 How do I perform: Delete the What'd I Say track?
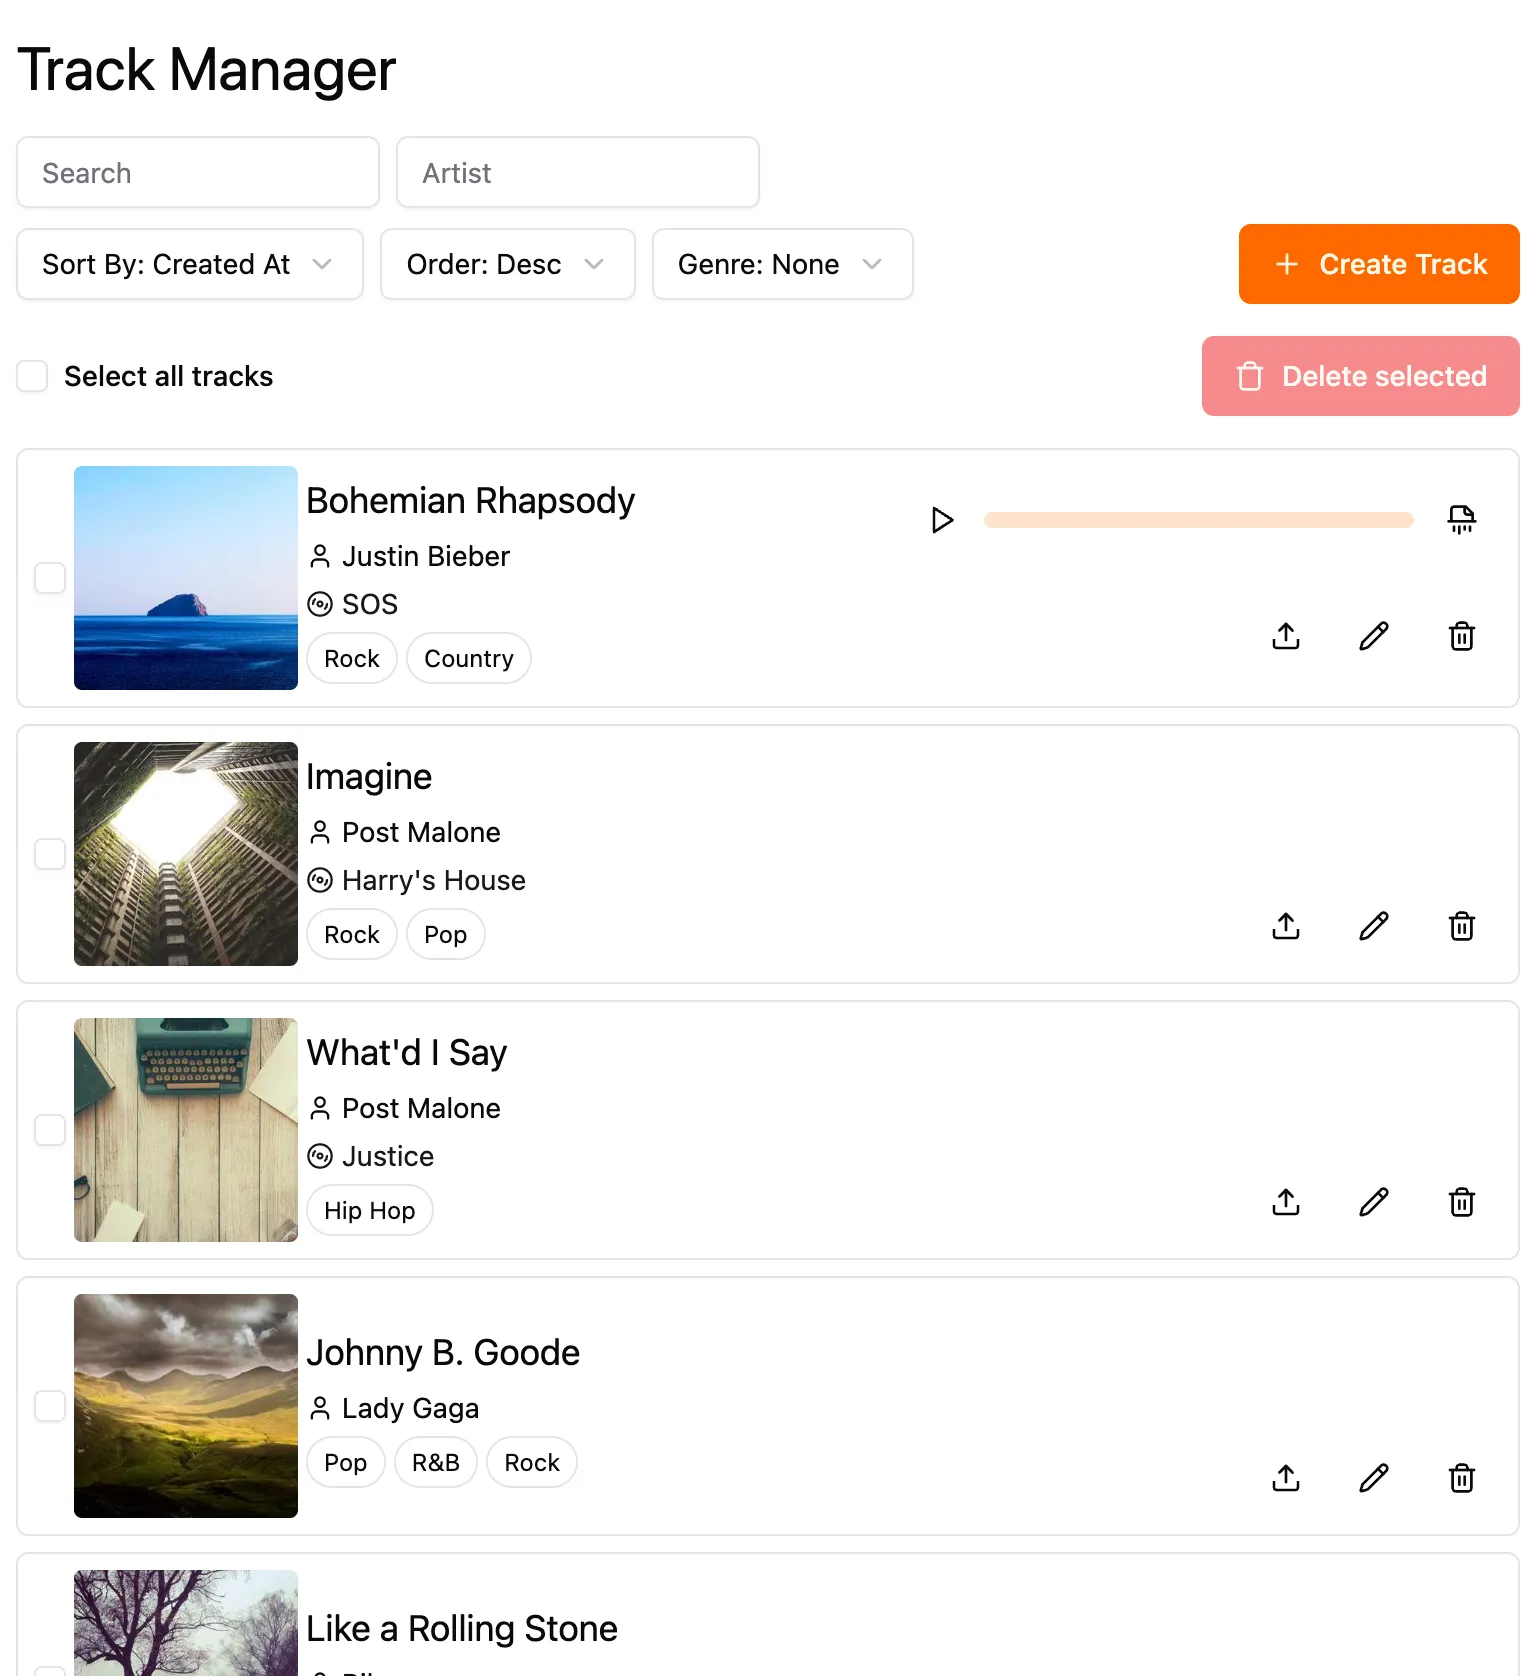pyautogui.click(x=1461, y=1202)
